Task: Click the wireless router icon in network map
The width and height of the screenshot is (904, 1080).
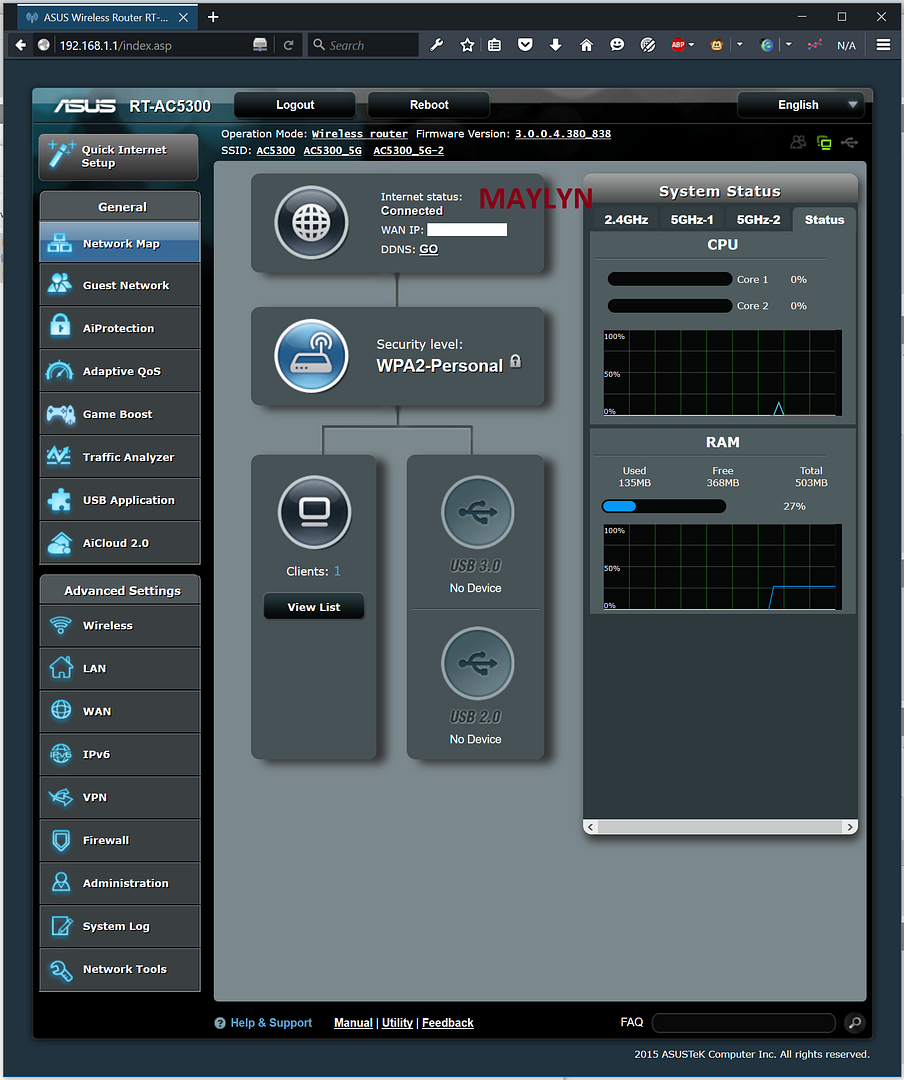Action: coord(311,356)
